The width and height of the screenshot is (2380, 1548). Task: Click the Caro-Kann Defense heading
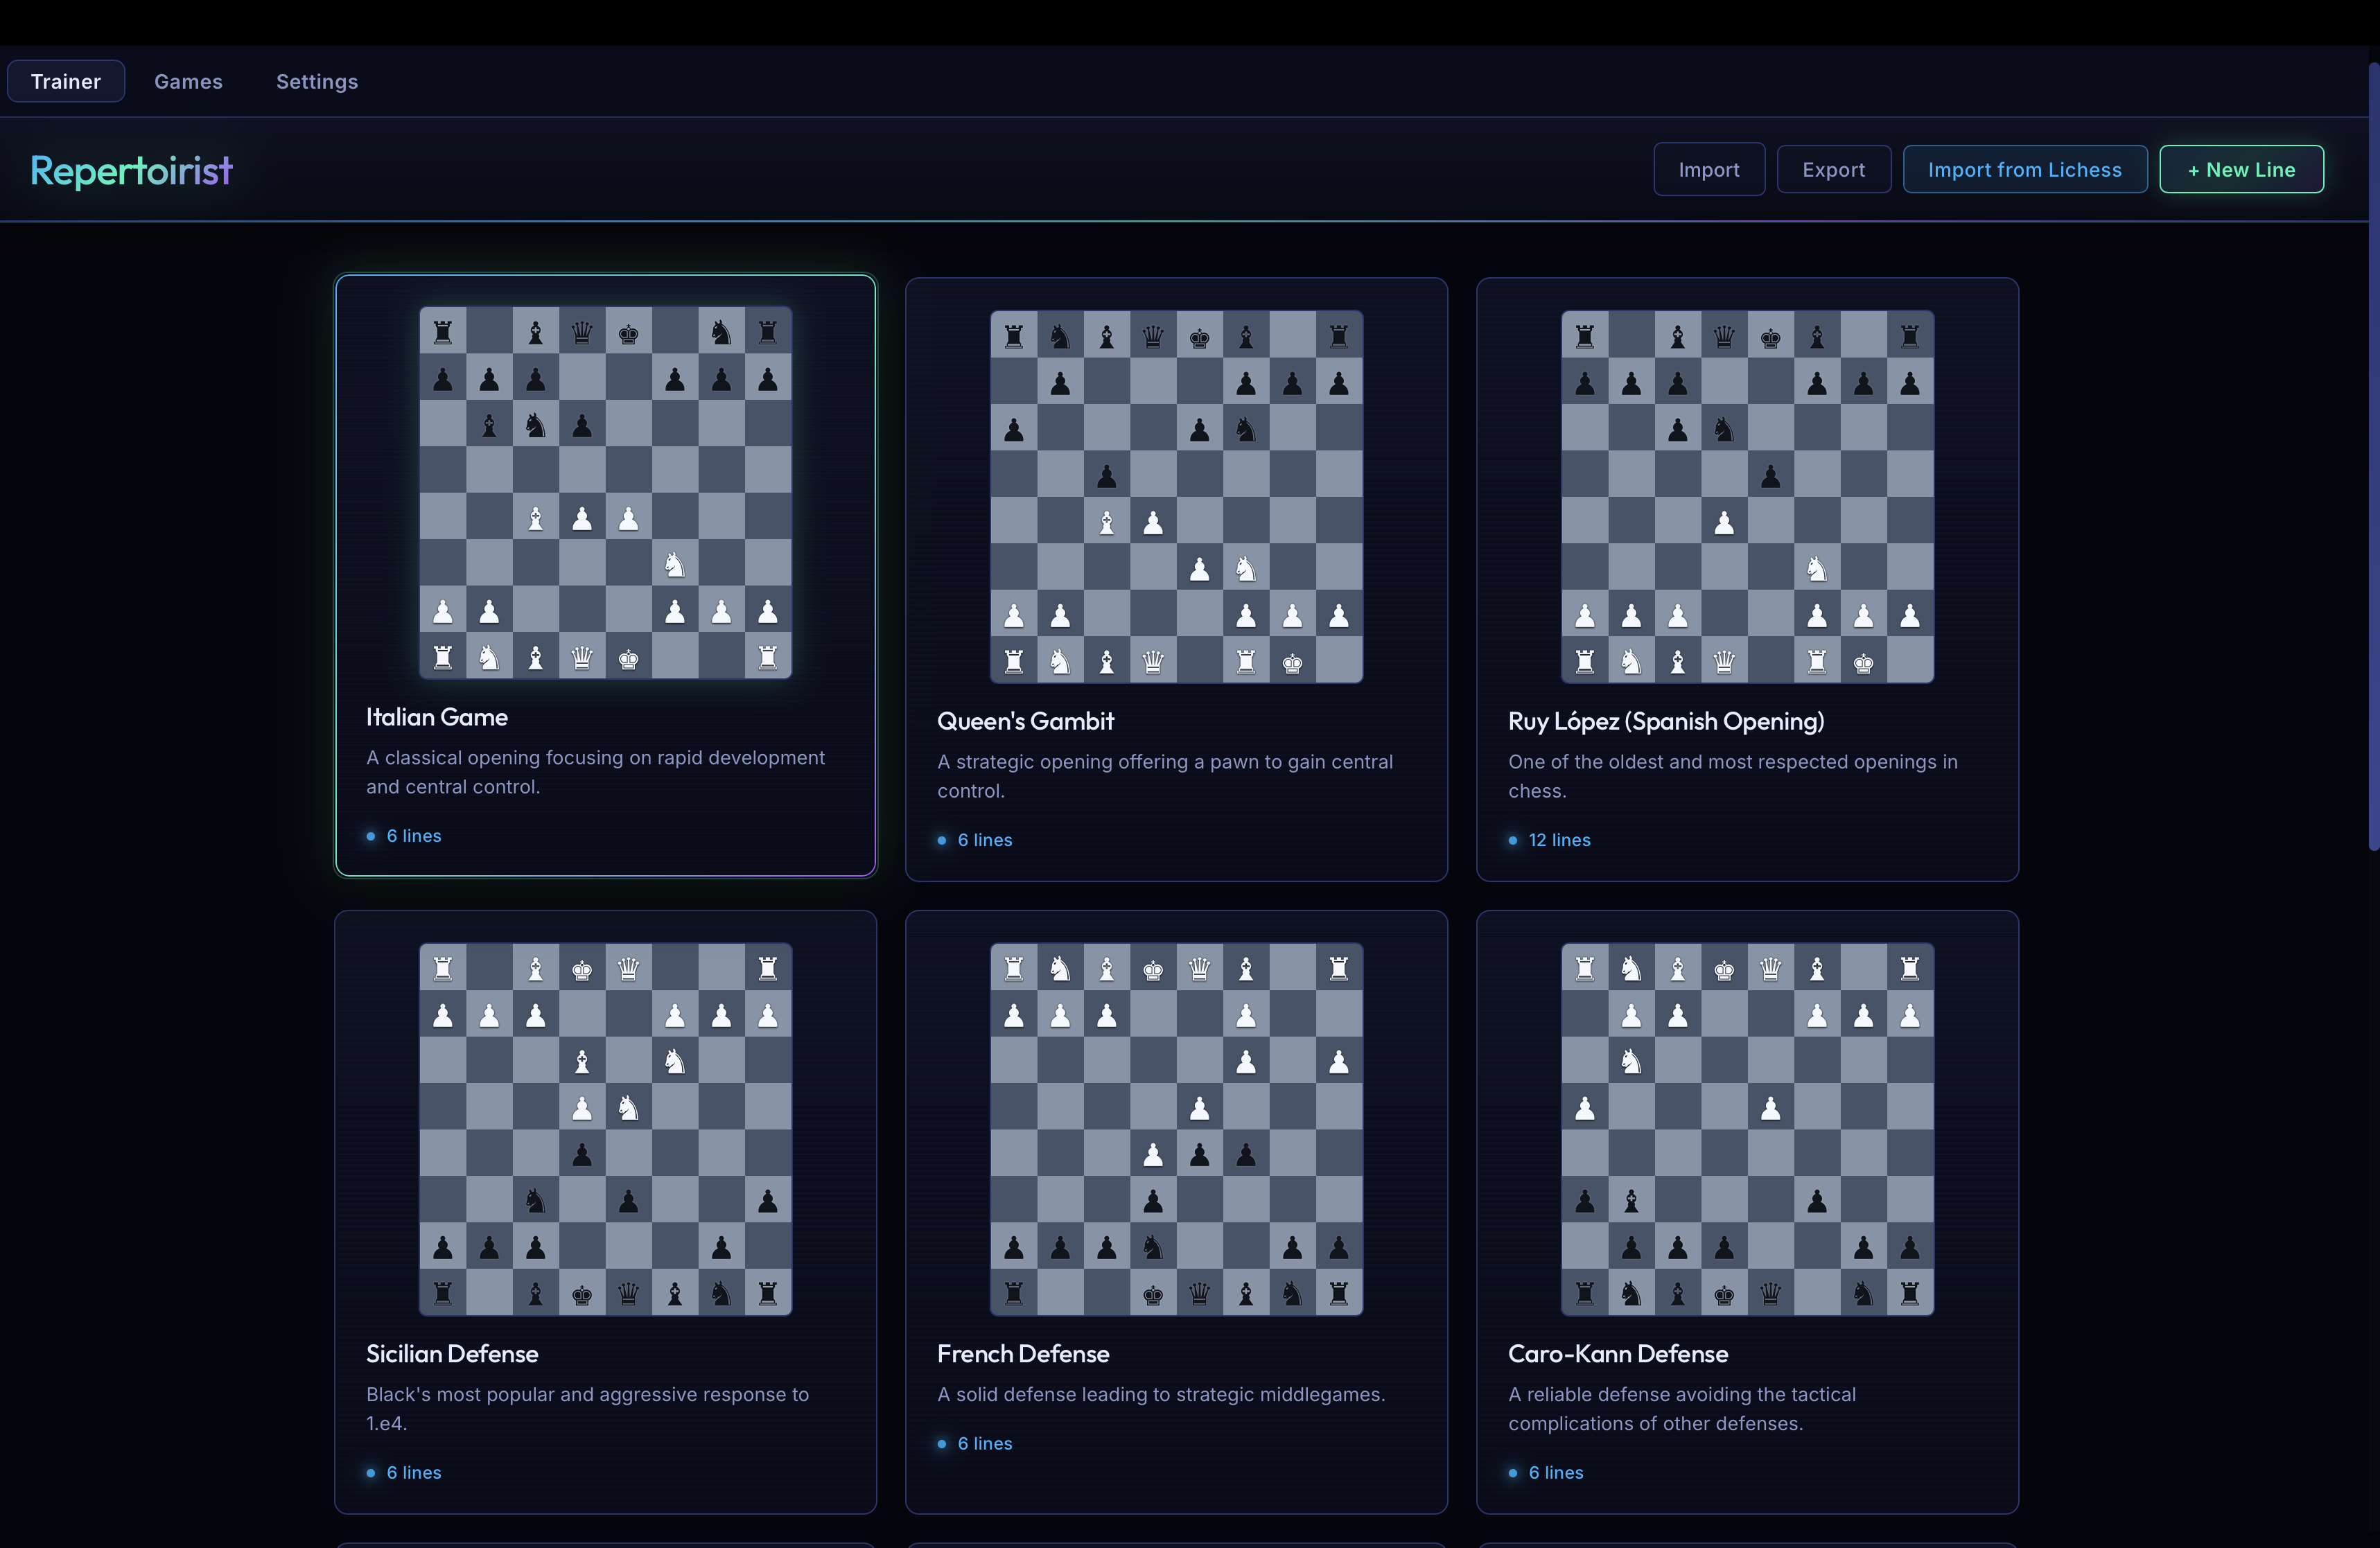pyautogui.click(x=1618, y=1353)
